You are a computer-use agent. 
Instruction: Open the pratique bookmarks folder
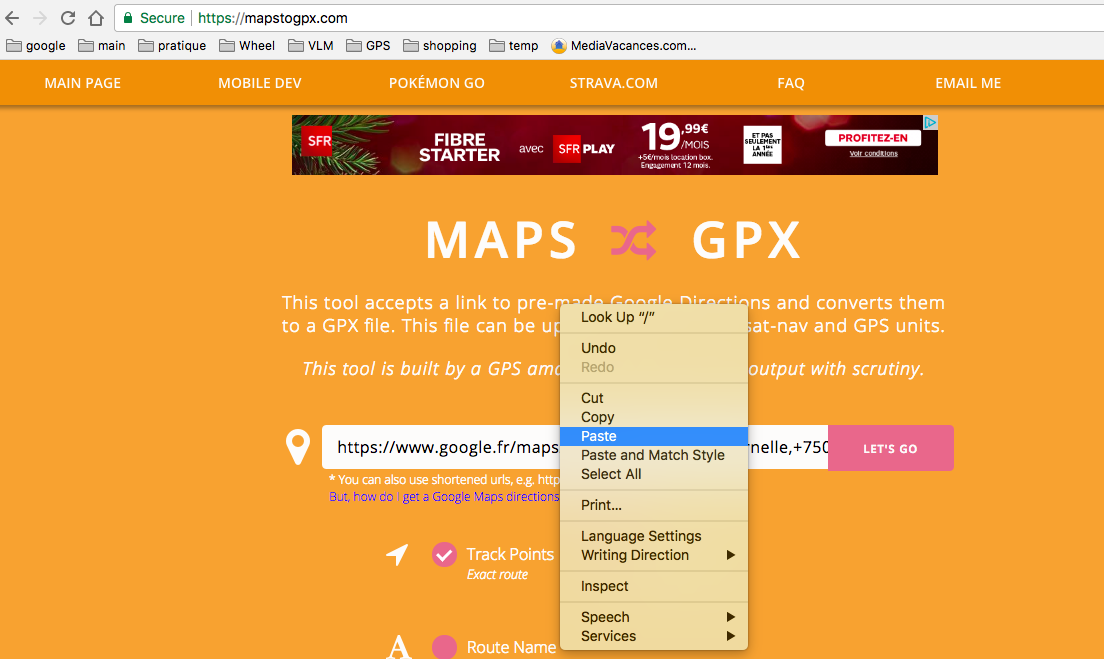[x=172, y=46]
